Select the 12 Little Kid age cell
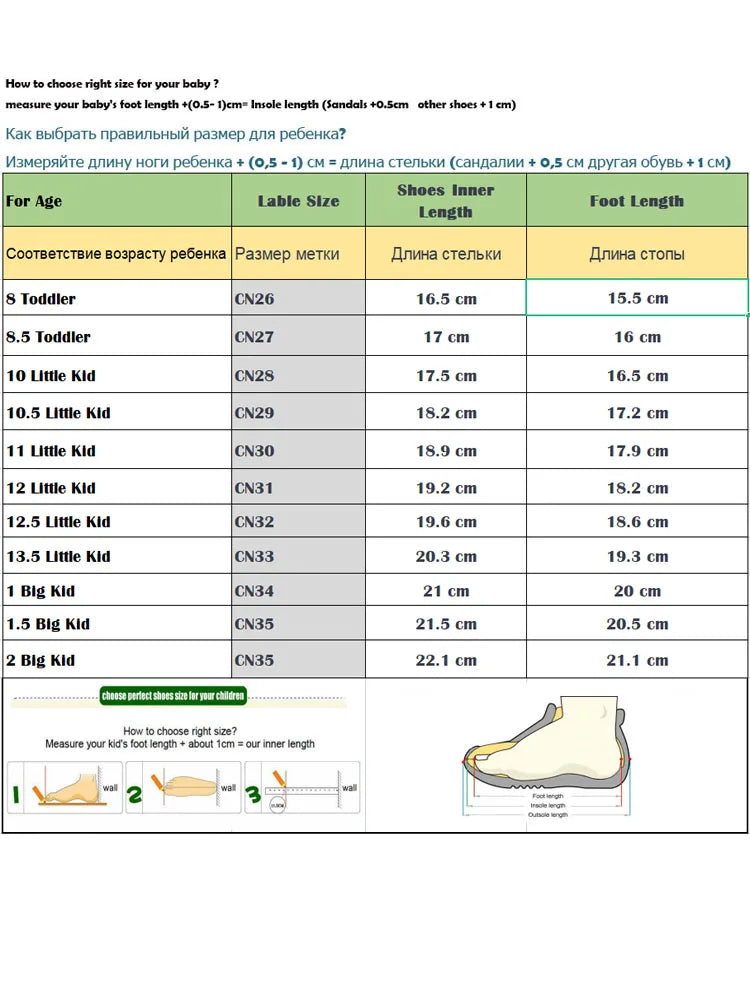This screenshot has width=750, height=1000. [117, 487]
